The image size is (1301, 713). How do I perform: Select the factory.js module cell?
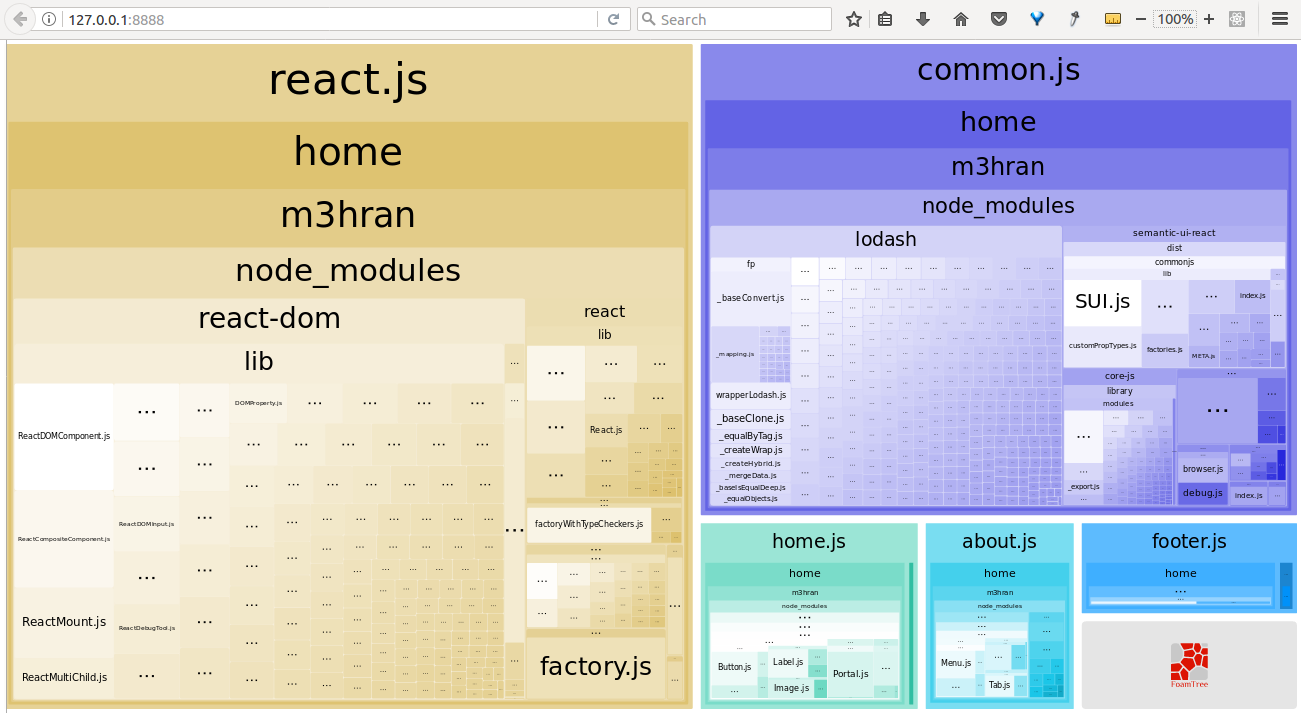point(596,666)
